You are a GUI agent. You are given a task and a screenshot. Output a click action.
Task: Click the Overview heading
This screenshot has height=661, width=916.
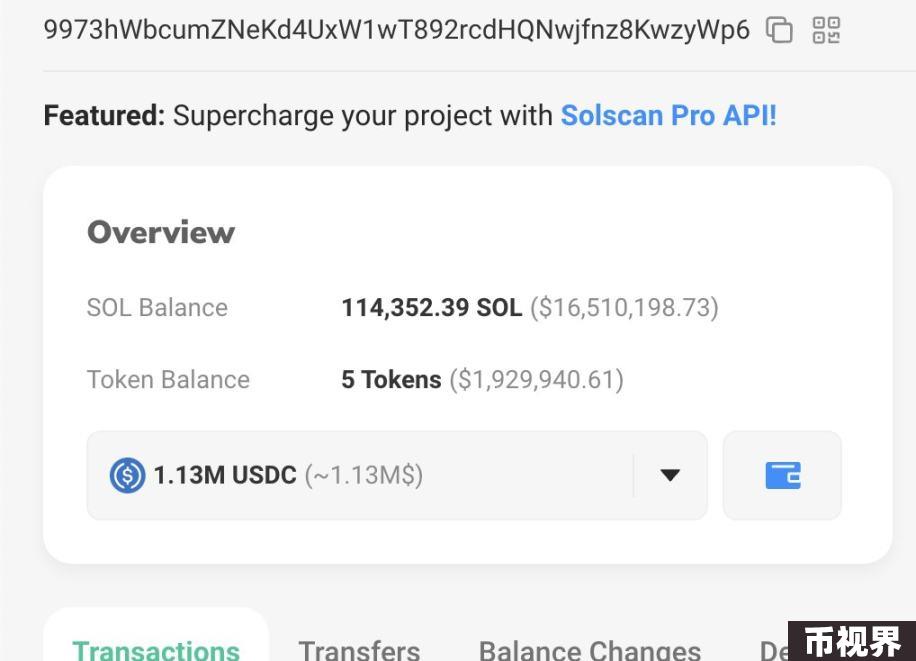click(x=161, y=232)
